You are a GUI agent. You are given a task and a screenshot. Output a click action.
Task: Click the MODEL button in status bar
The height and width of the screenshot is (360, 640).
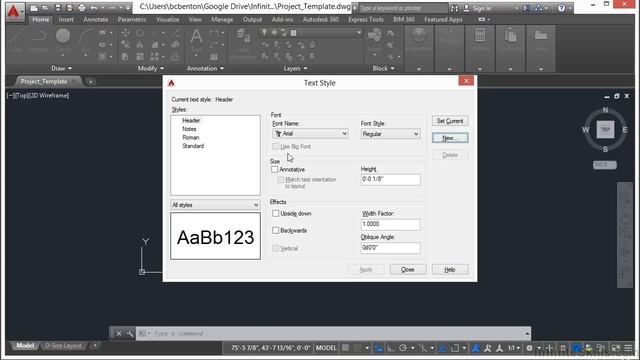coord(326,348)
